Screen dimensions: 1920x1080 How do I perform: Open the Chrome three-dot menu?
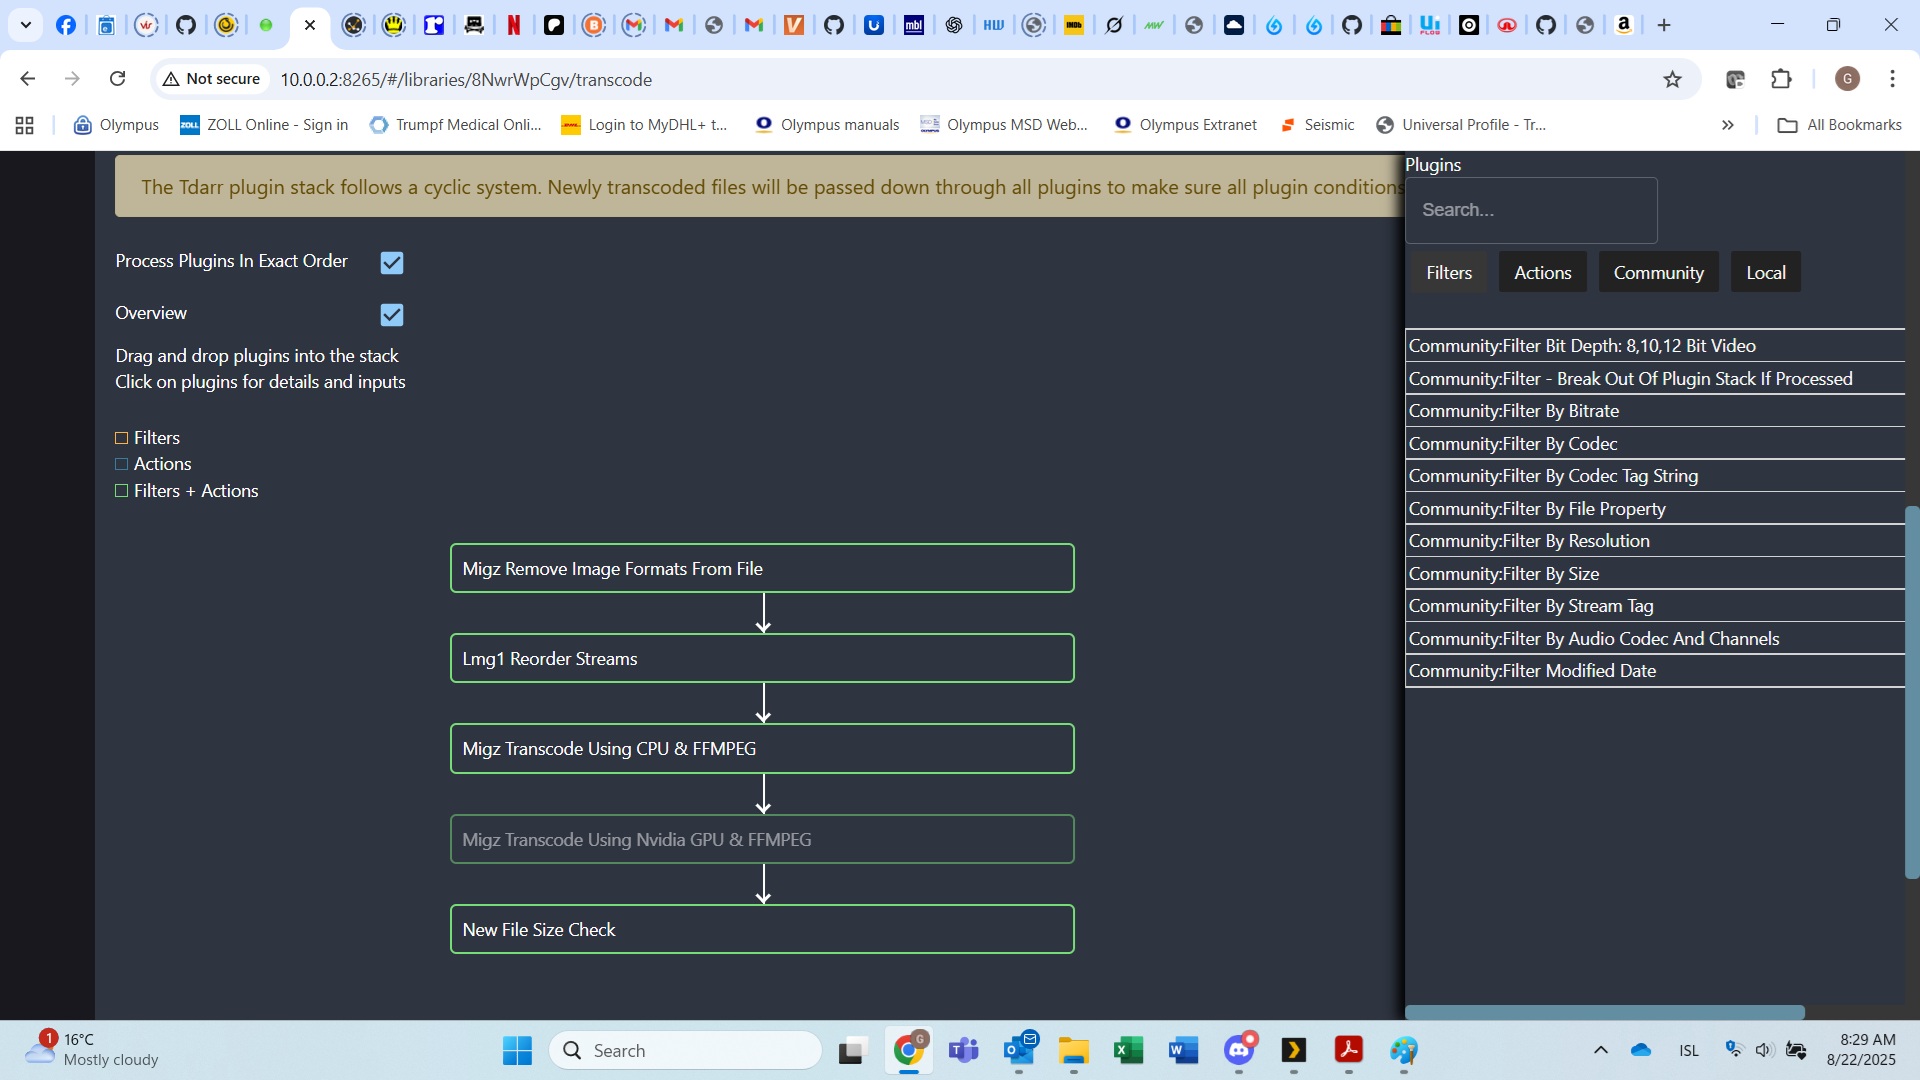point(1892,79)
